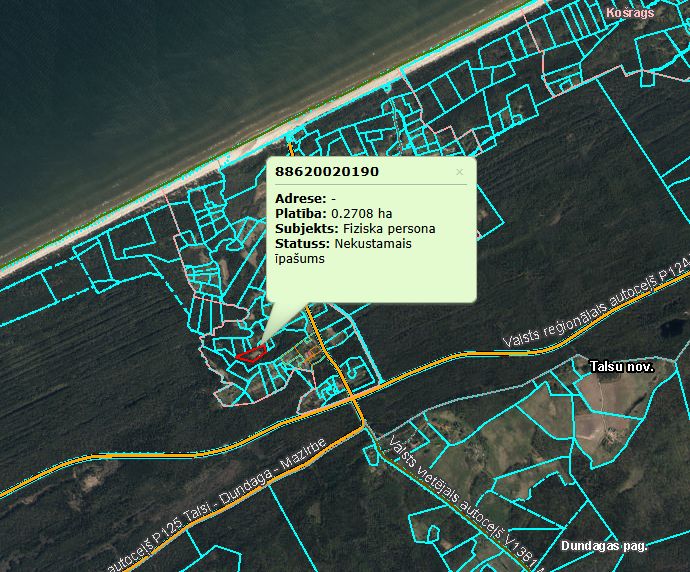Screen dimensions: 690x572
Task: Click cadastral number 88620020190 in popup
Action: click(327, 172)
